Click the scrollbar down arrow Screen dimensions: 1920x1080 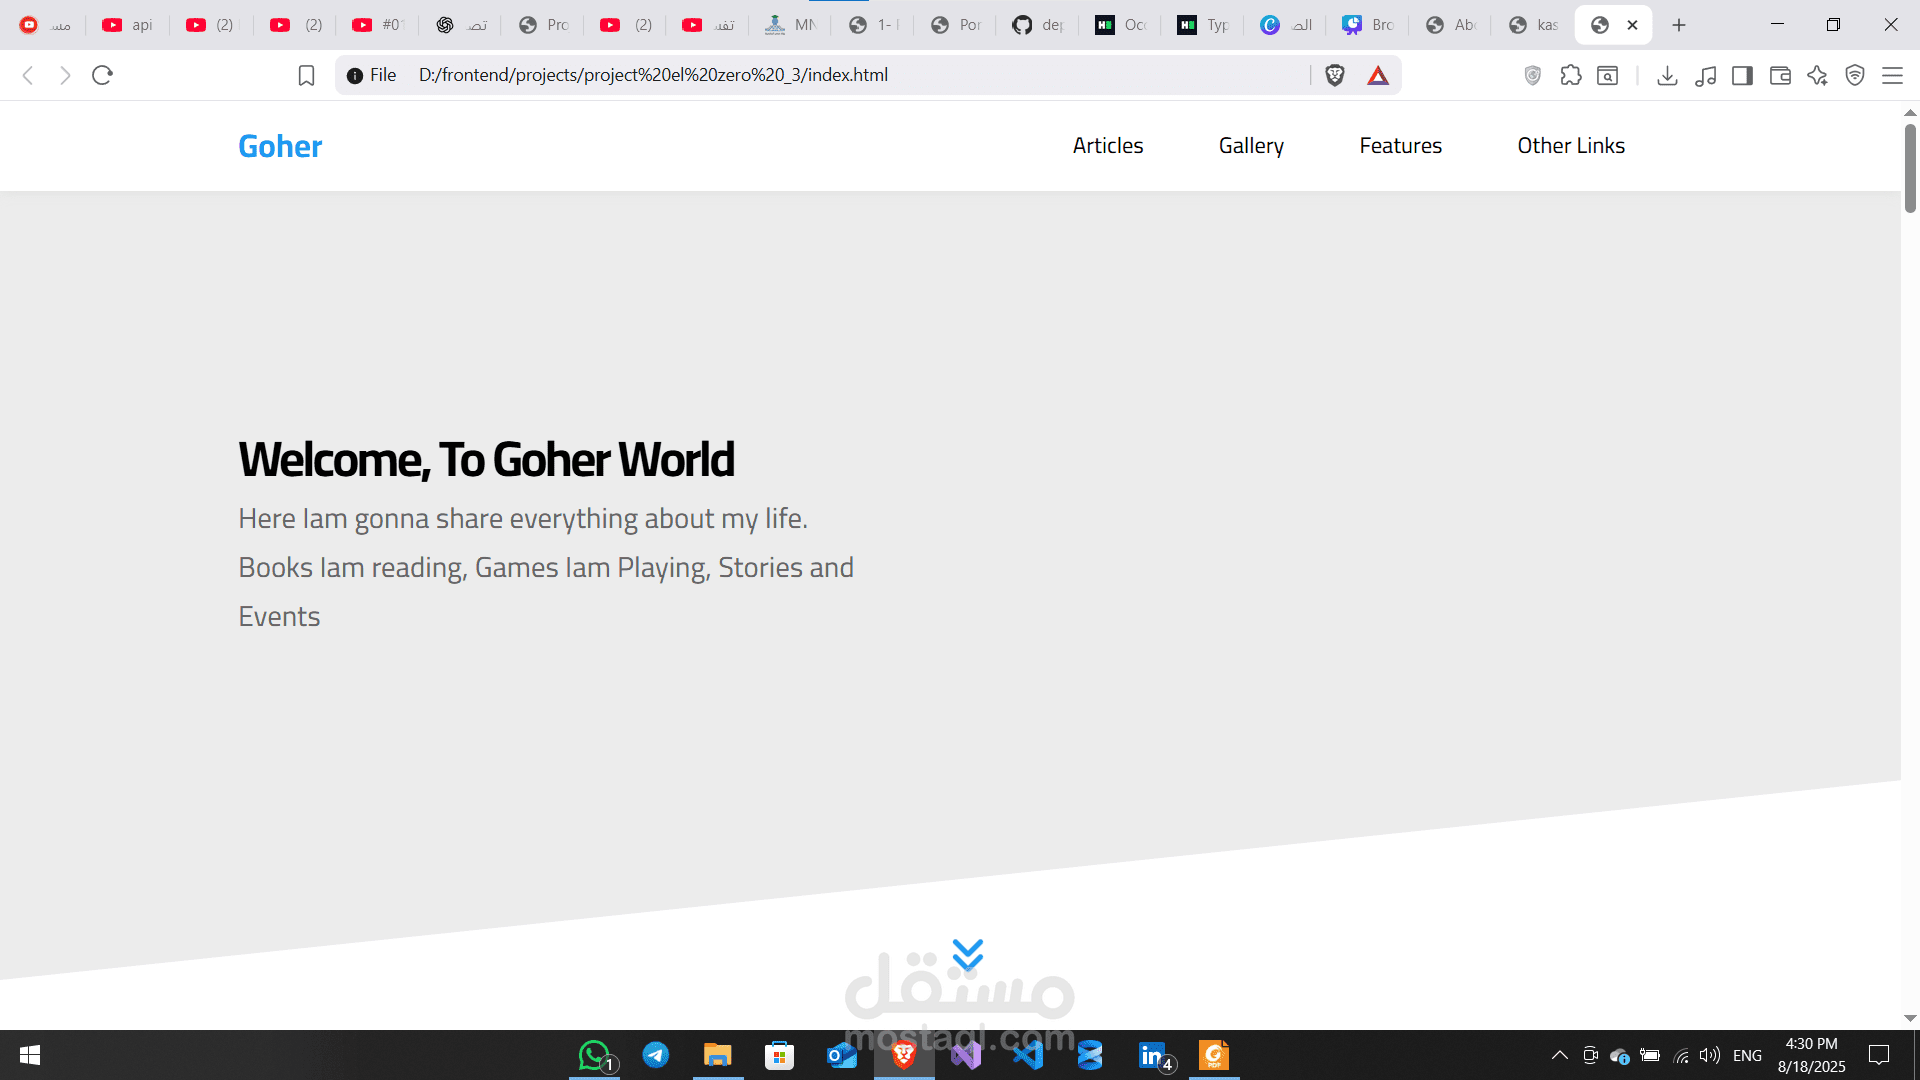(1910, 1018)
